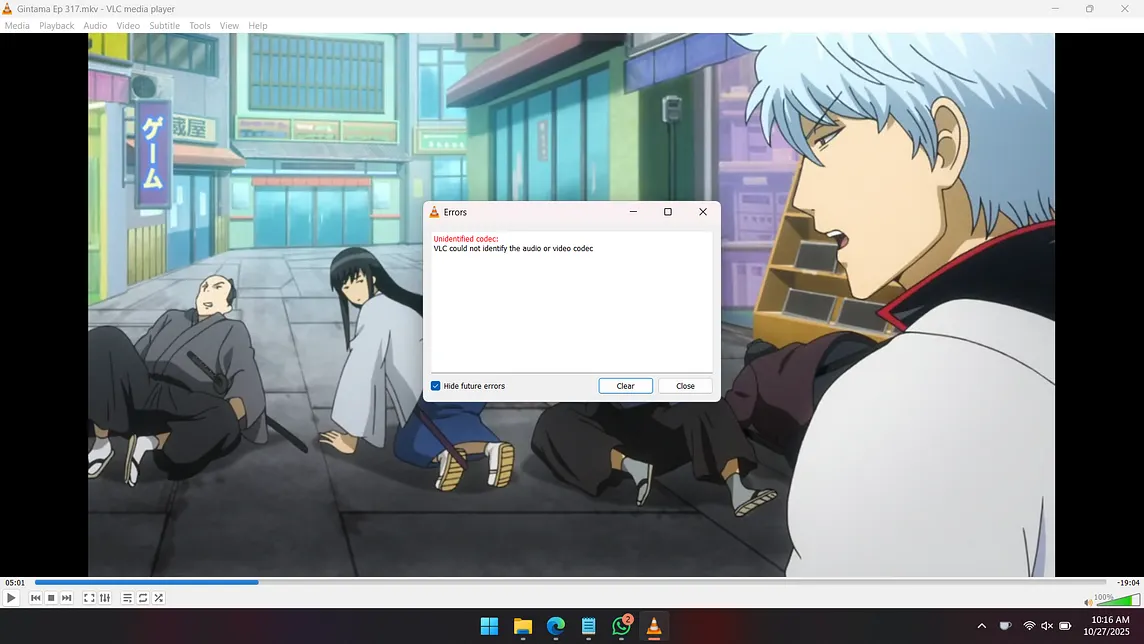The image size is (1144, 644).
Task: Minimize the Errors dialog window
Action: click(x=633, y=212)
